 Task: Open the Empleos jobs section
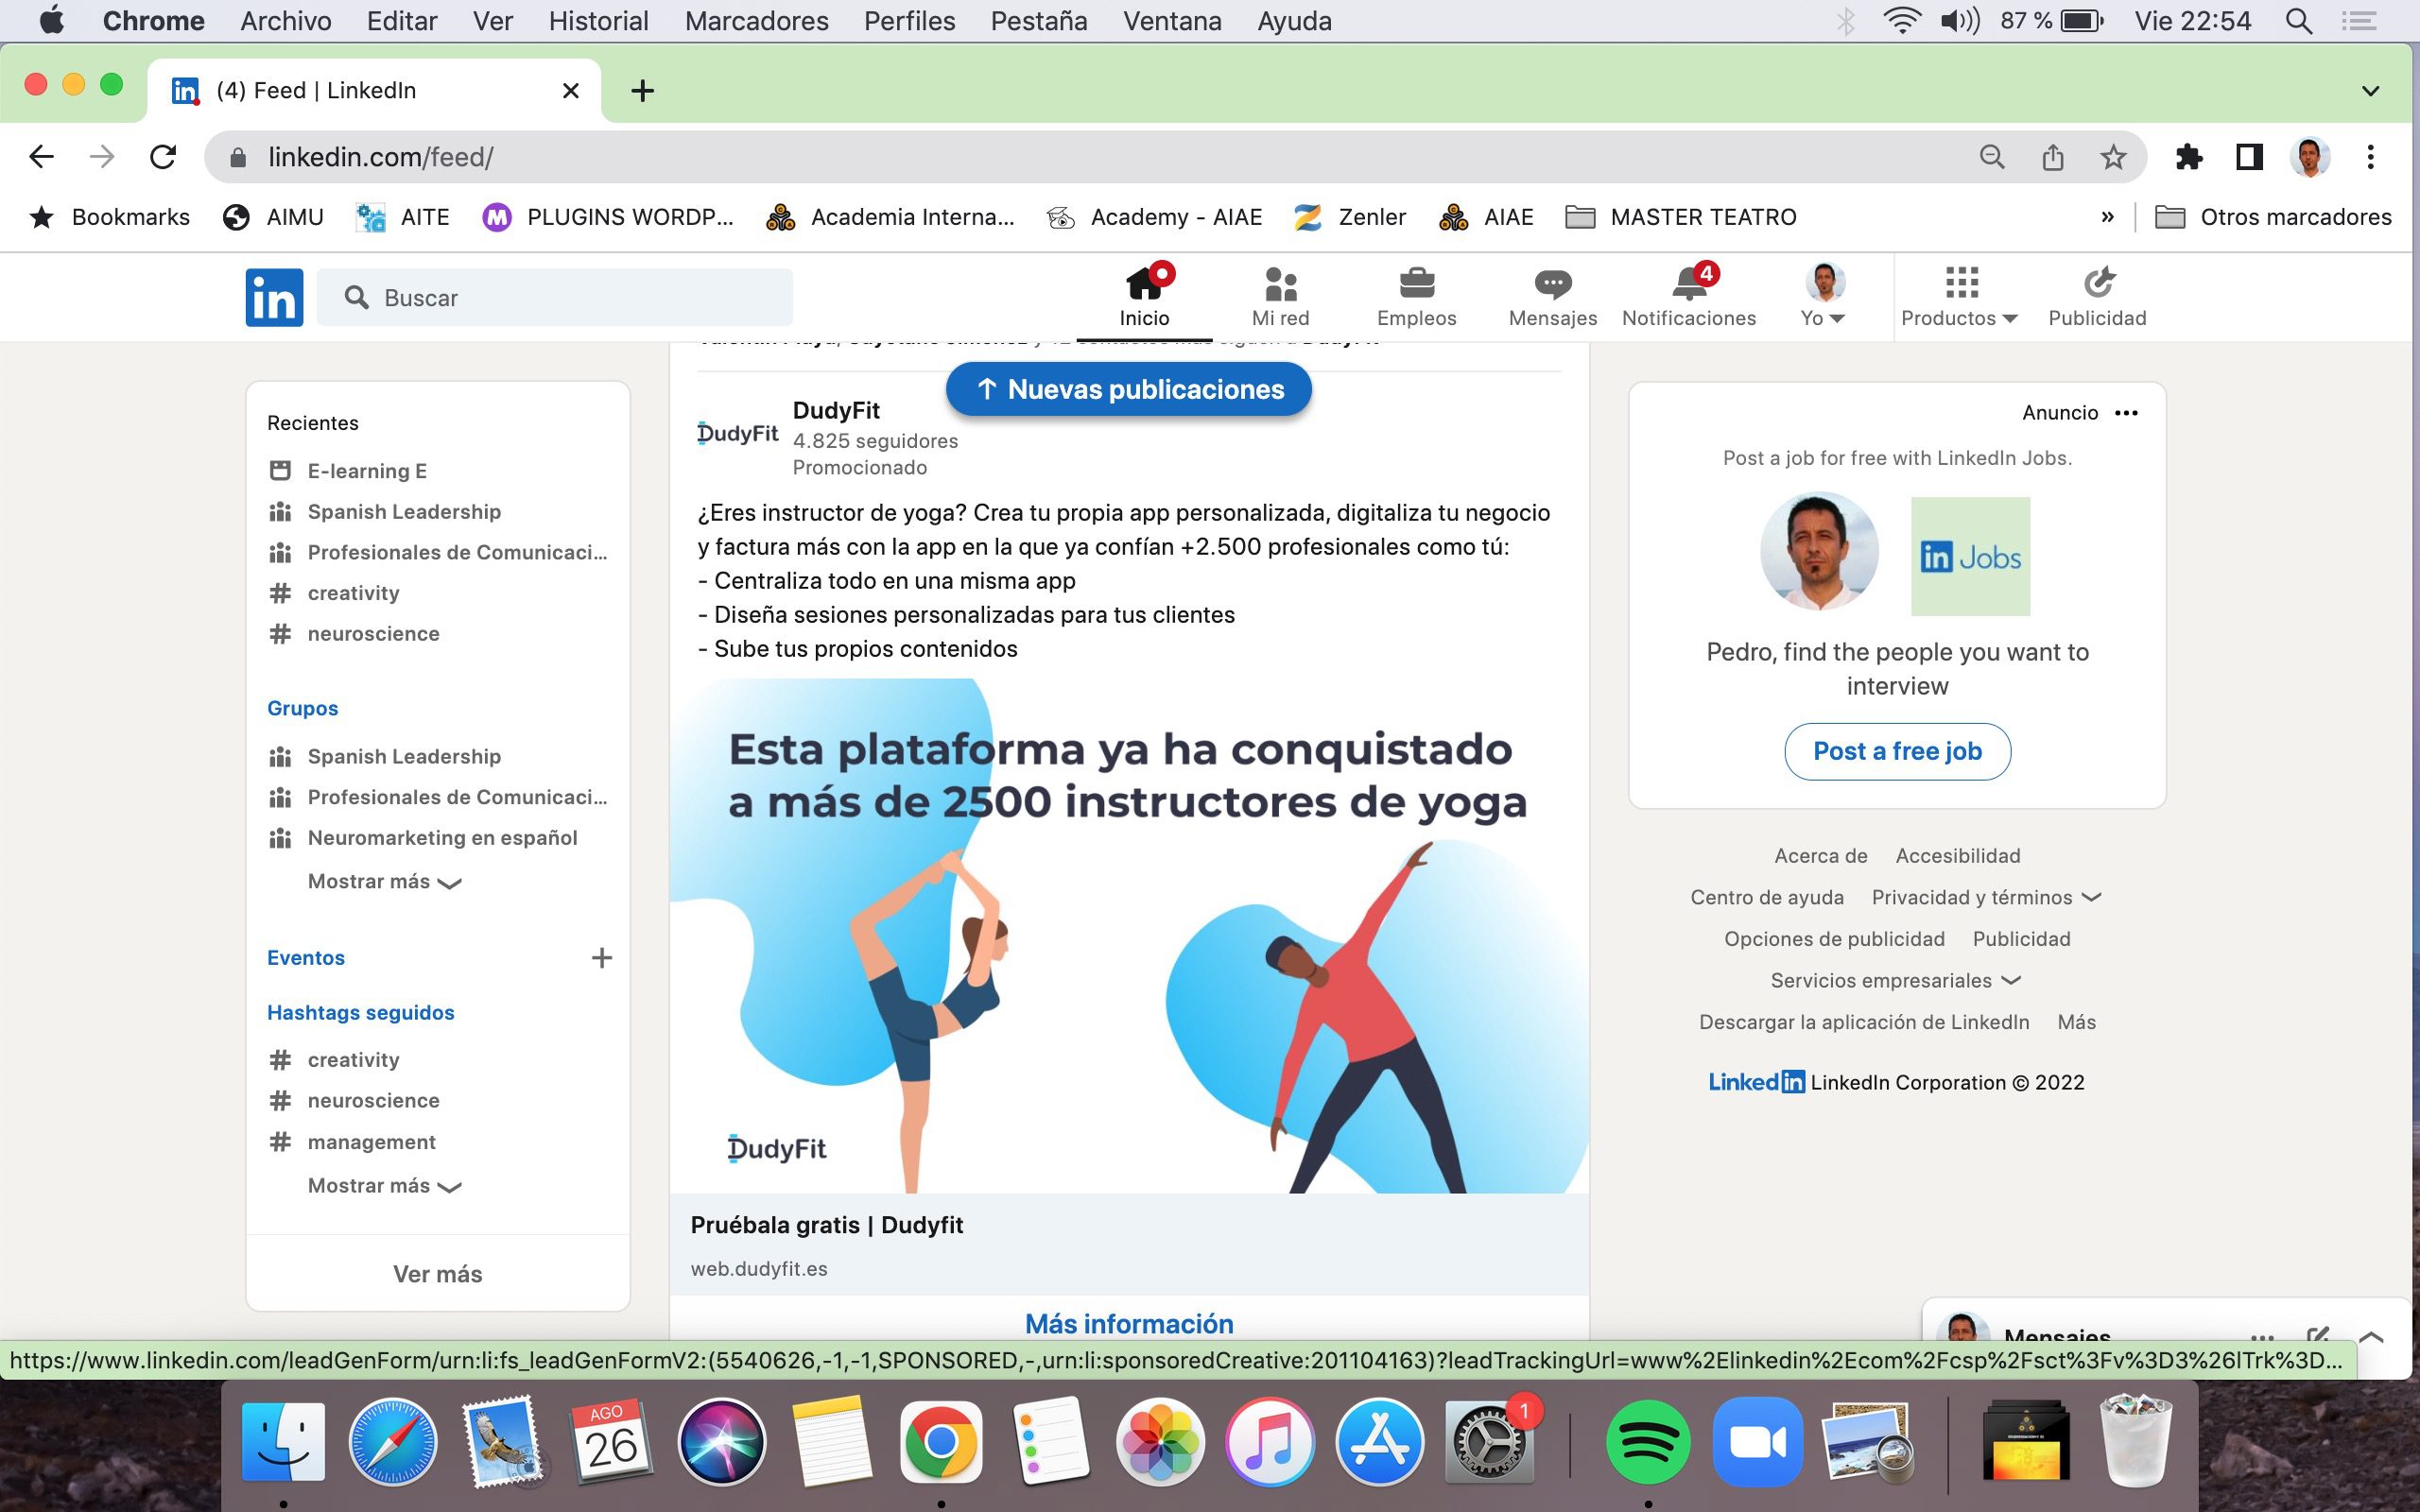(1416, 297)
